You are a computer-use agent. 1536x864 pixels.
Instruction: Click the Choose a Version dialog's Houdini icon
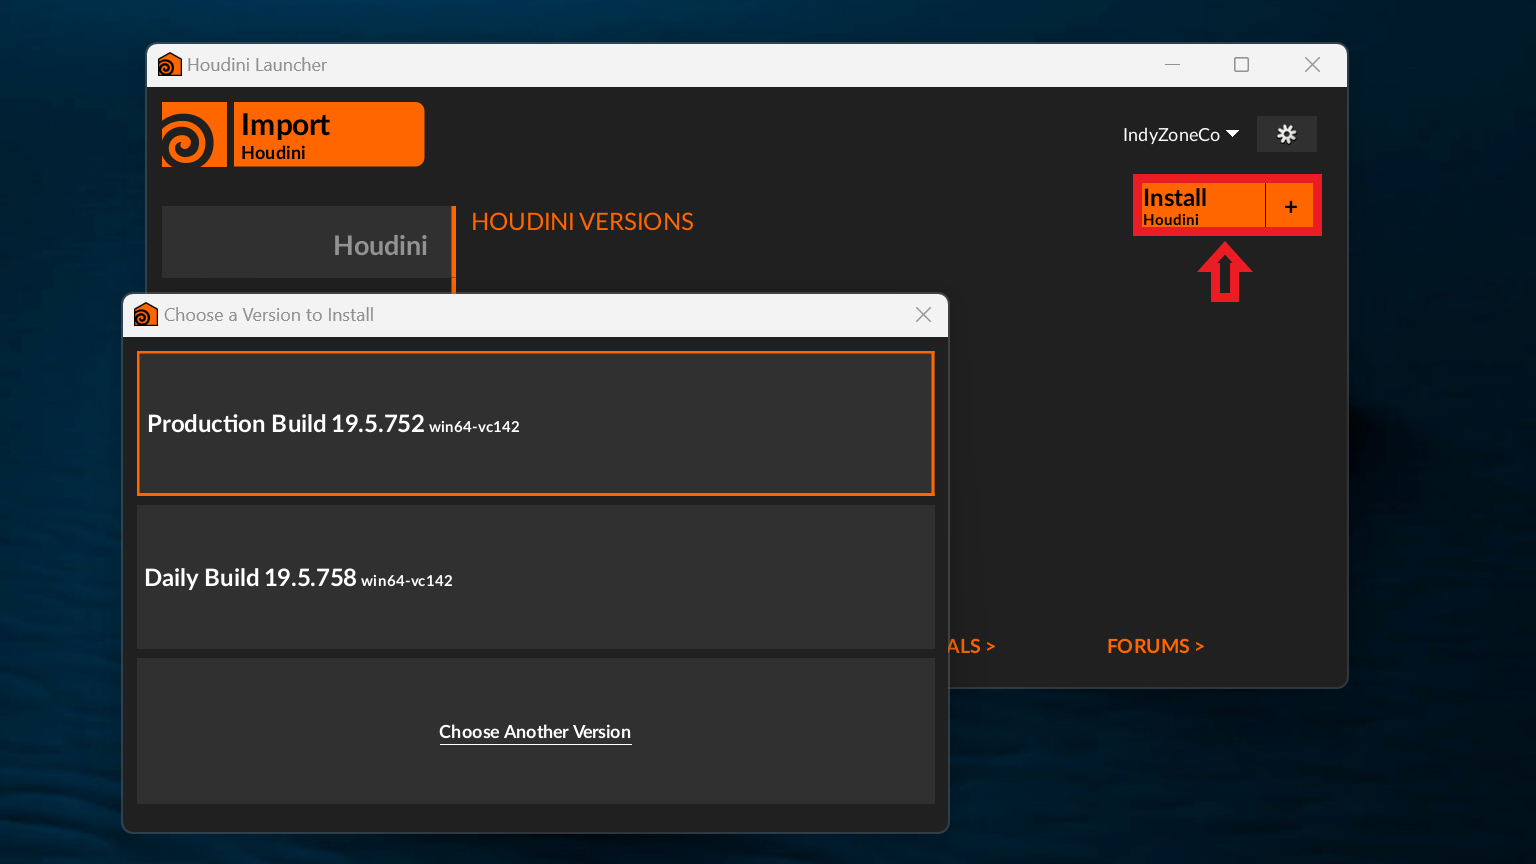click(x=146, y=315)
